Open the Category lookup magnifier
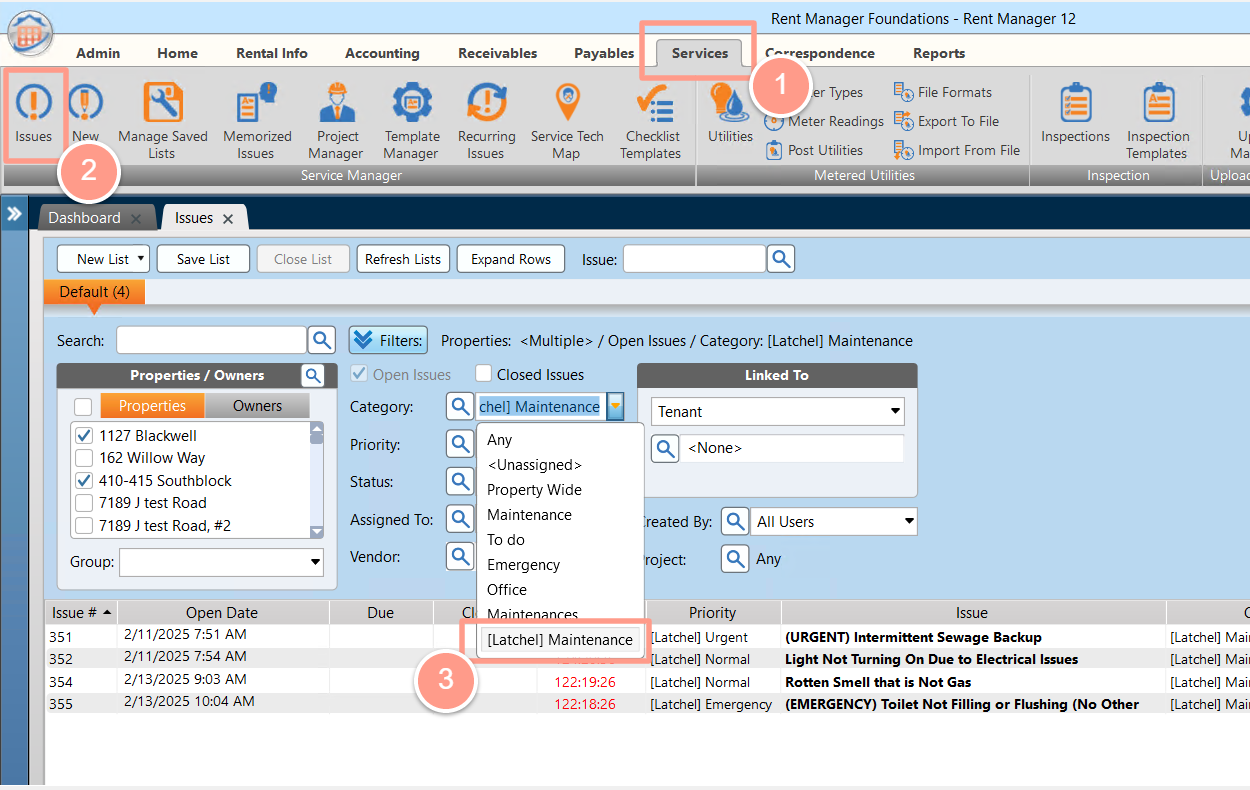 459,406
